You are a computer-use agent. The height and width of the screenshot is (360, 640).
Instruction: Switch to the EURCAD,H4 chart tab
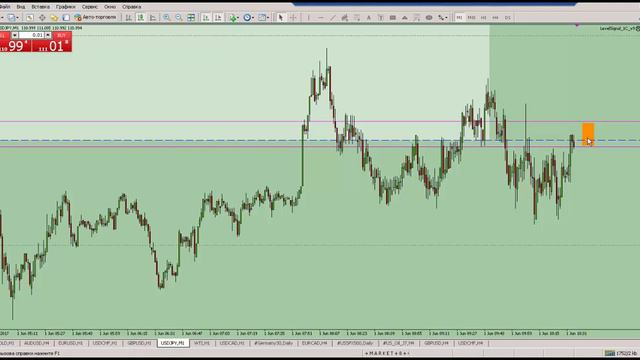click(314, 343)
